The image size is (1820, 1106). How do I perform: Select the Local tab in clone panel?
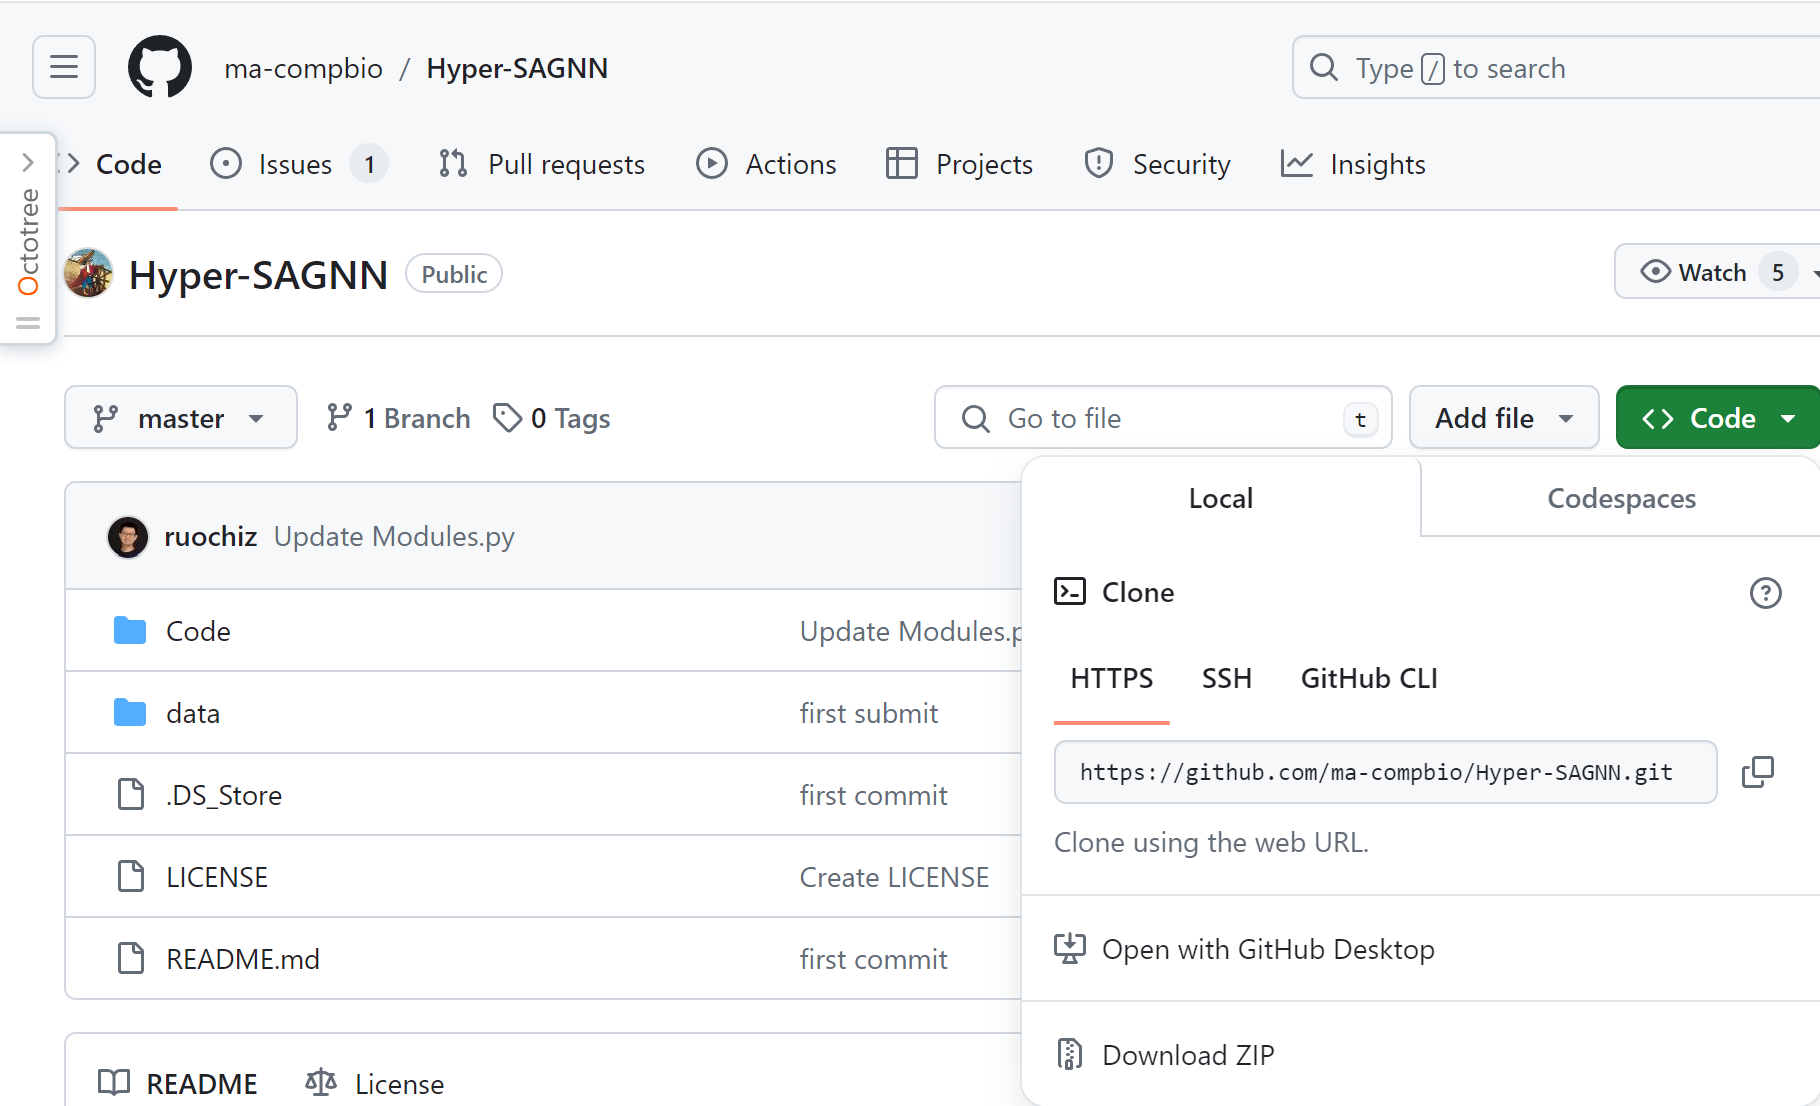[x=1221, y=498]
